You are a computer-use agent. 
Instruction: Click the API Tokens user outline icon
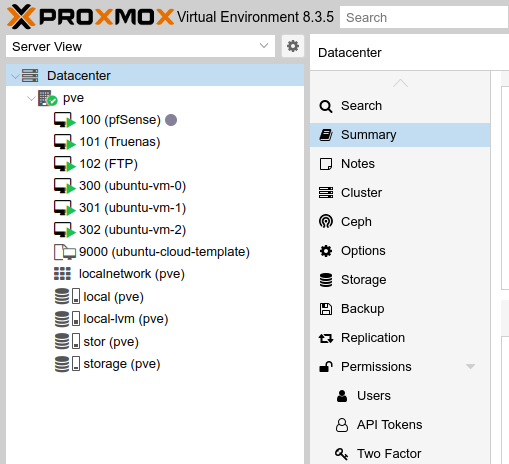(342, 425)
